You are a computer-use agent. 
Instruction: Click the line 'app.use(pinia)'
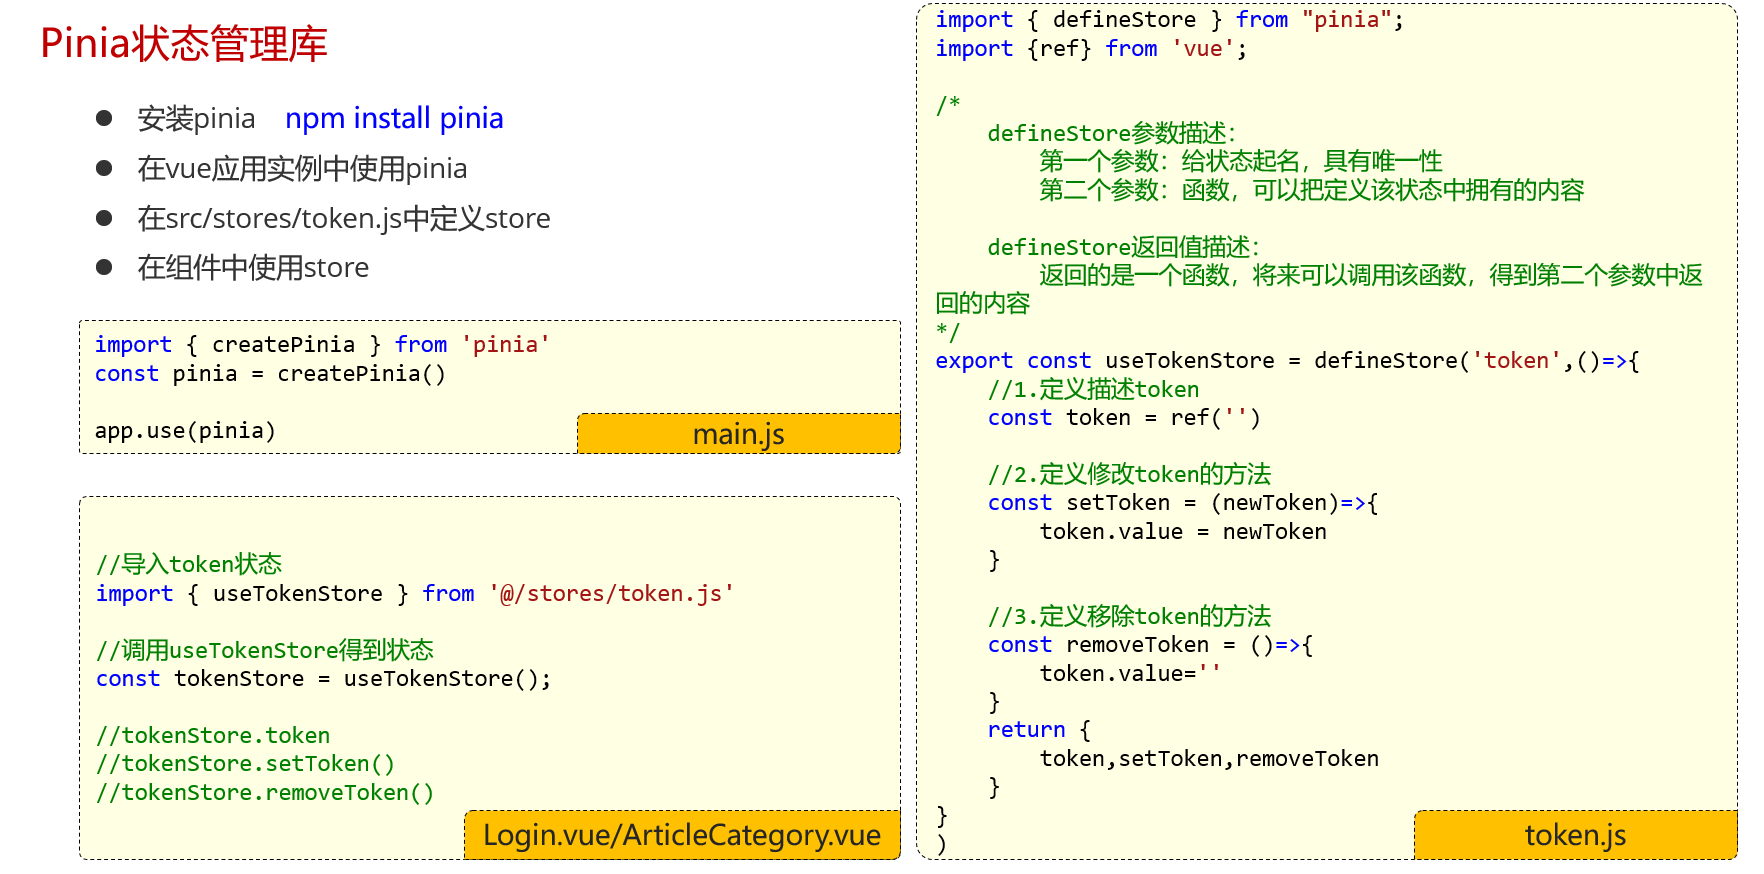point(185,431)
